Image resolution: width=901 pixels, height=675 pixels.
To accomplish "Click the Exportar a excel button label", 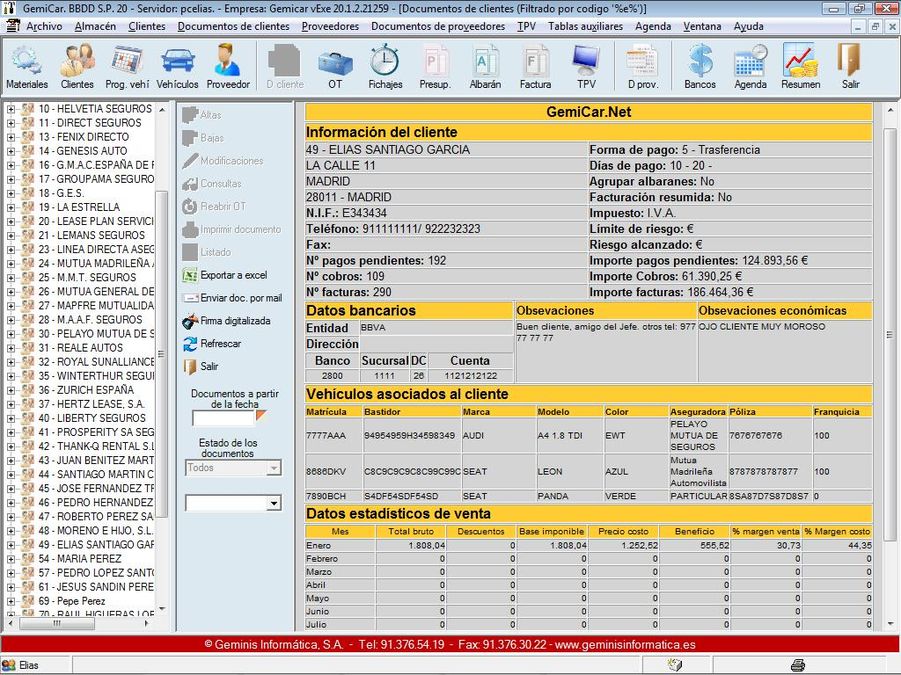I will point(234,275).
